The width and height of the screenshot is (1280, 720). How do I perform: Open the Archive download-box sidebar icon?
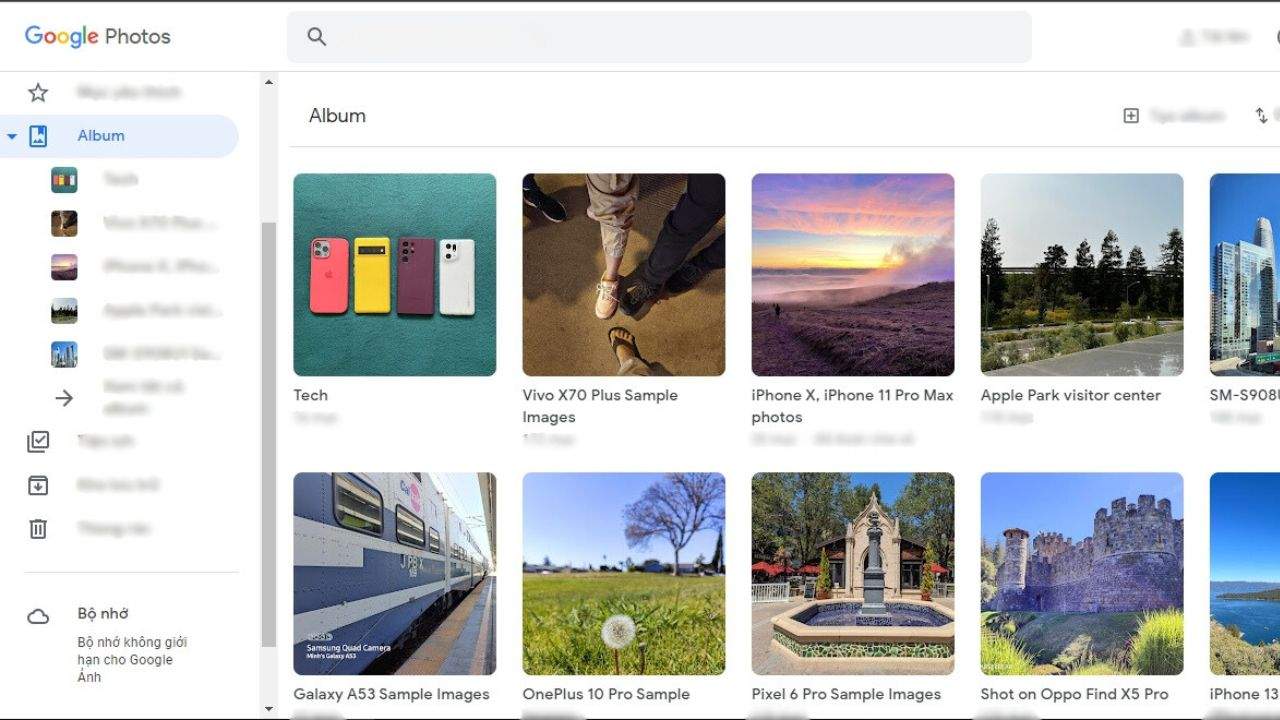click(38, 485)
